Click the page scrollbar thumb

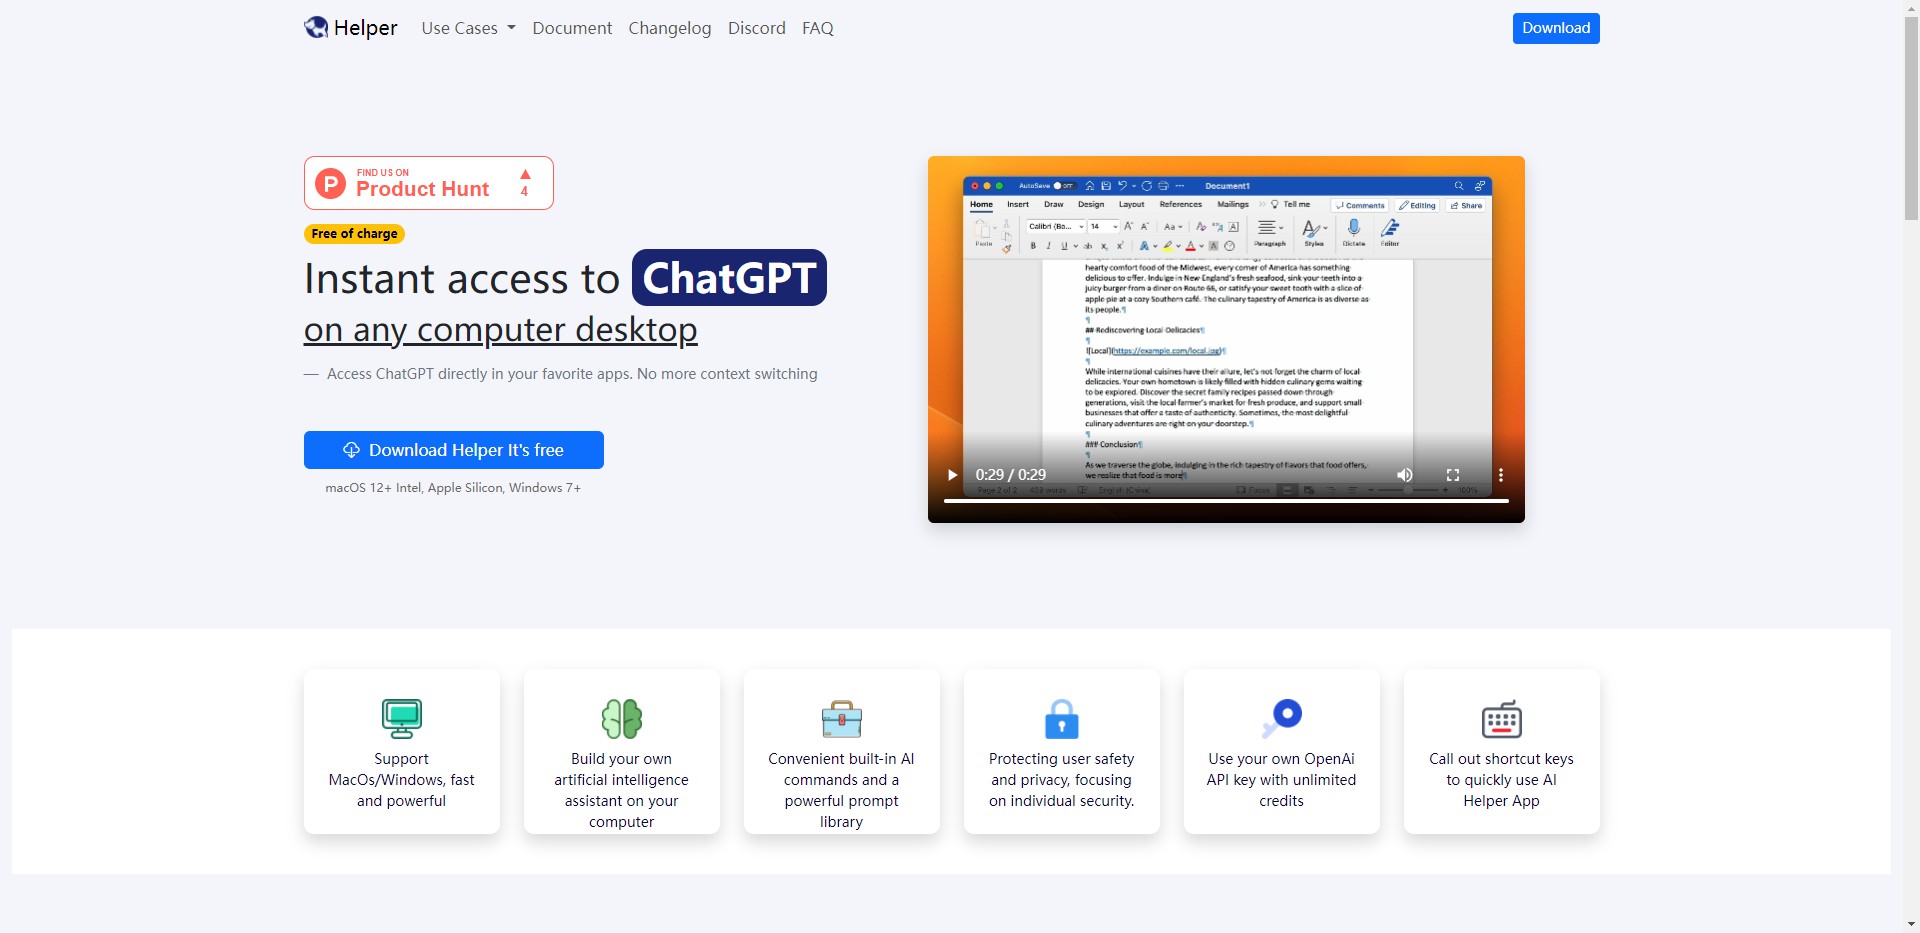pyautogui.click(x=1911, y=118)
